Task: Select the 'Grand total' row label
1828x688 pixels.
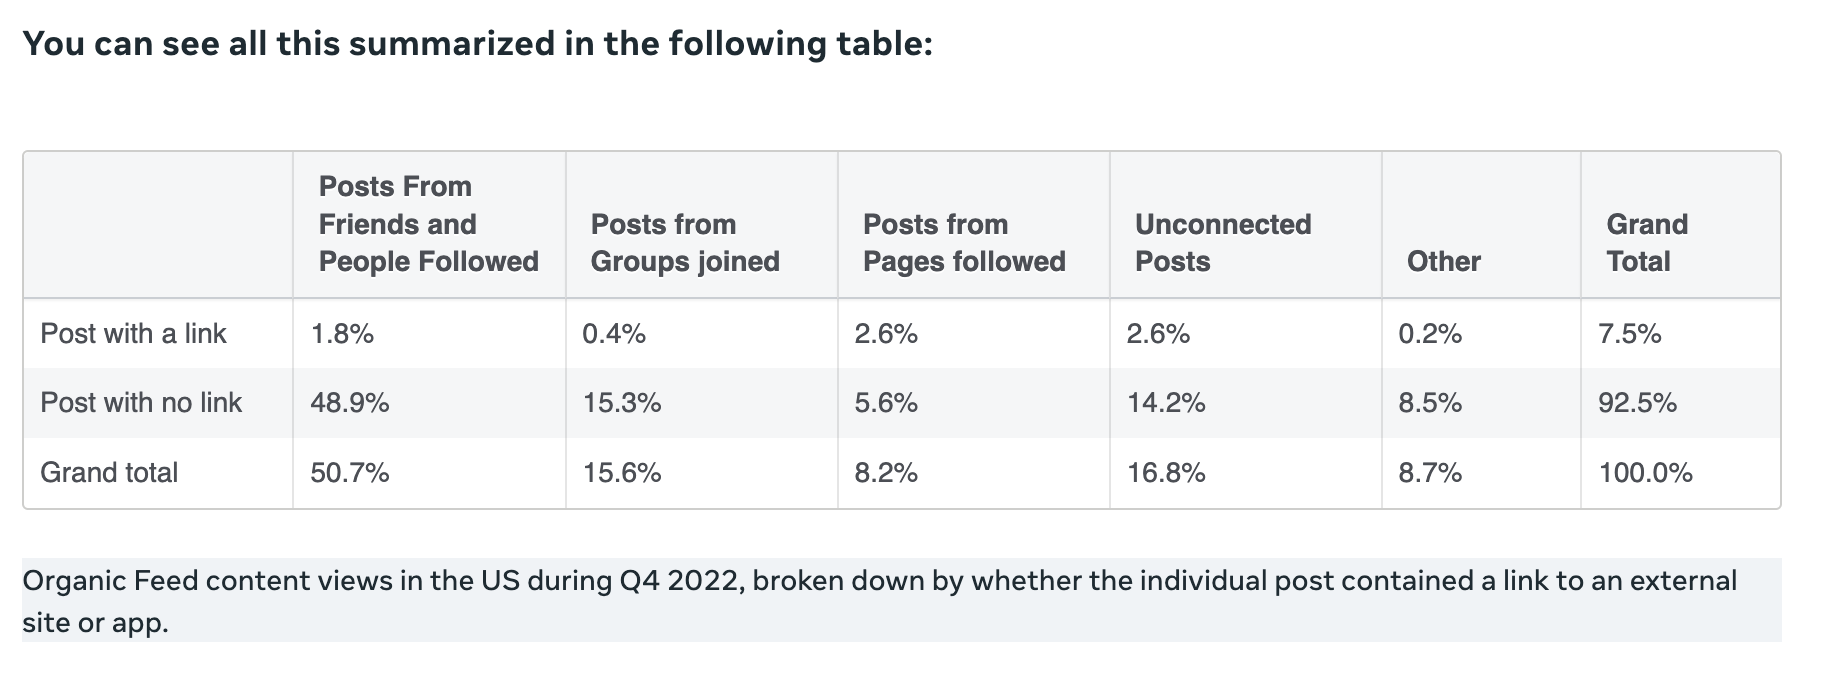Action: point(109,473)
